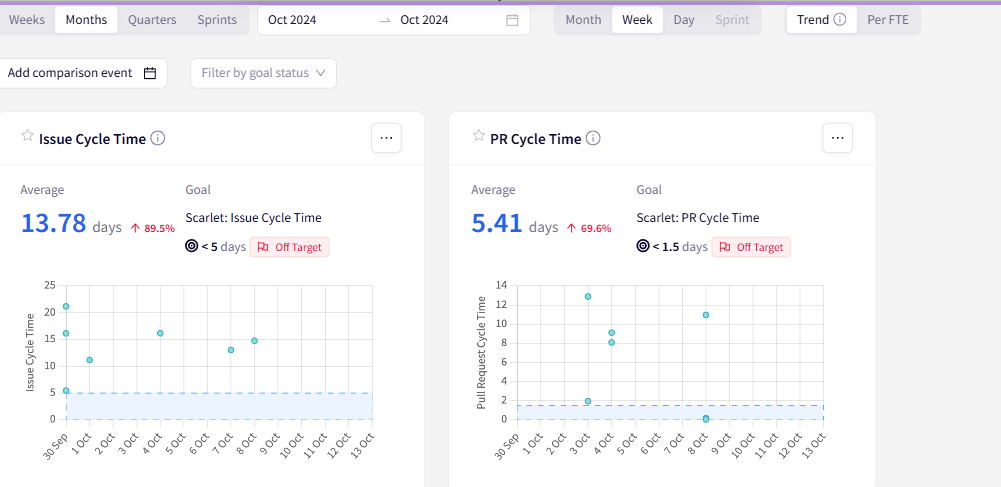Viewport: 1001px width, 487px height.
Task: Open the Scarlet: Issue Cycle Time goal
Action: [253, 218]
